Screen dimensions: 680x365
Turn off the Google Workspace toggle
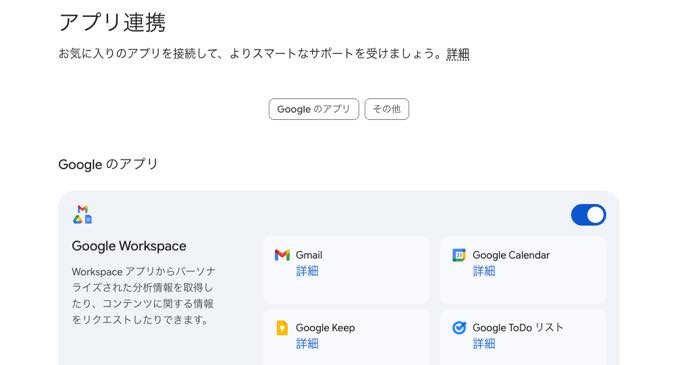coord(588,215)
